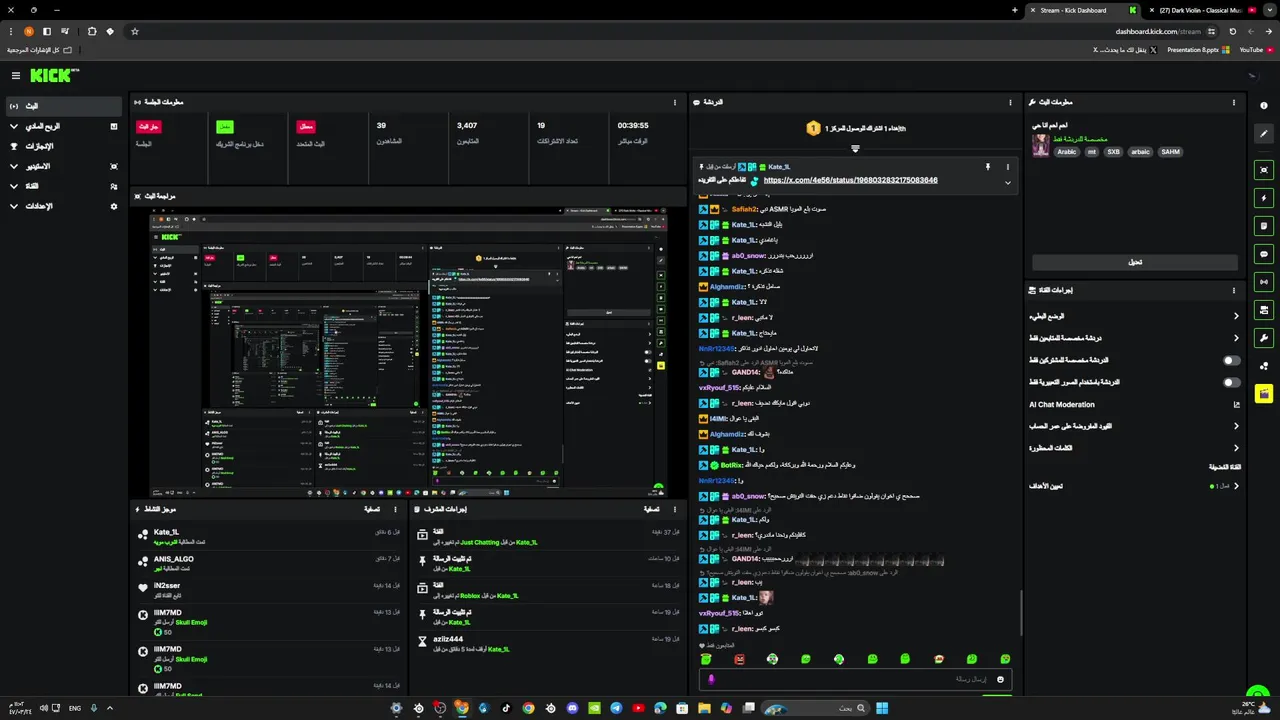The width and height of the screenshot is (1280, 720).
Task: Toggle chat bubble widget icon in right rail
Action: coord(1264,254)
